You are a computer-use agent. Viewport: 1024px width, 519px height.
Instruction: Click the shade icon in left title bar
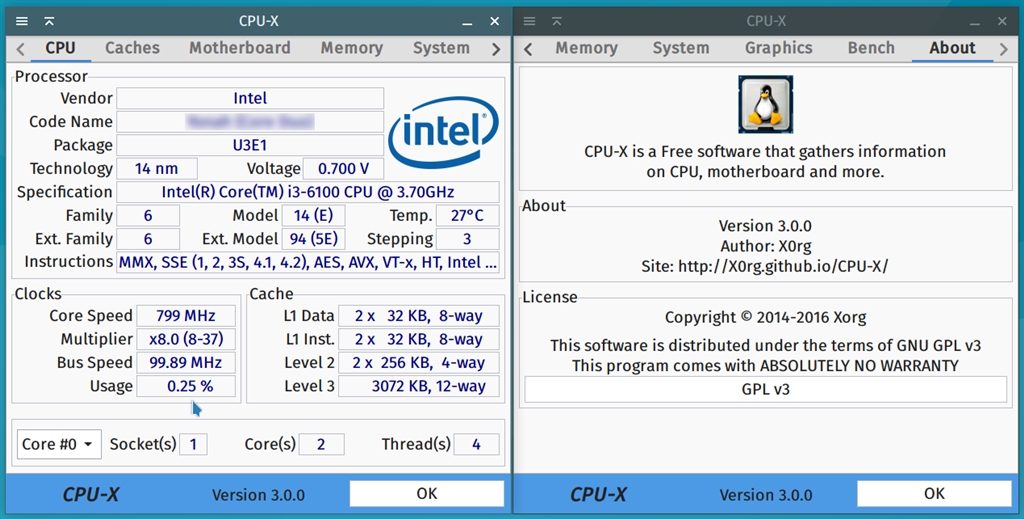49,21
